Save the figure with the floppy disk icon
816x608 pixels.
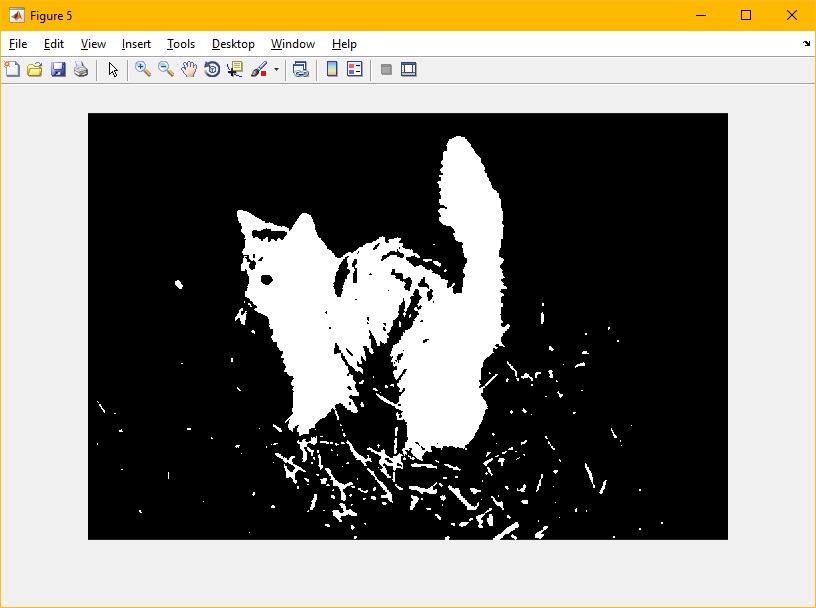click(x=58, y=70)
